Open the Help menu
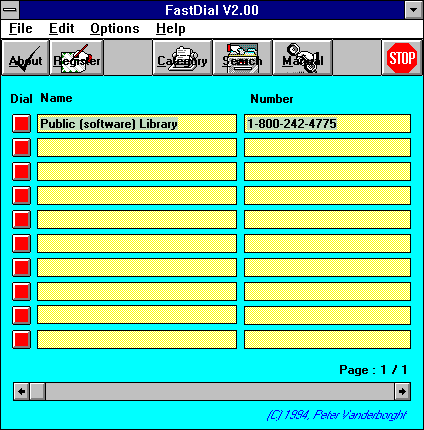 tap(171, 29)
